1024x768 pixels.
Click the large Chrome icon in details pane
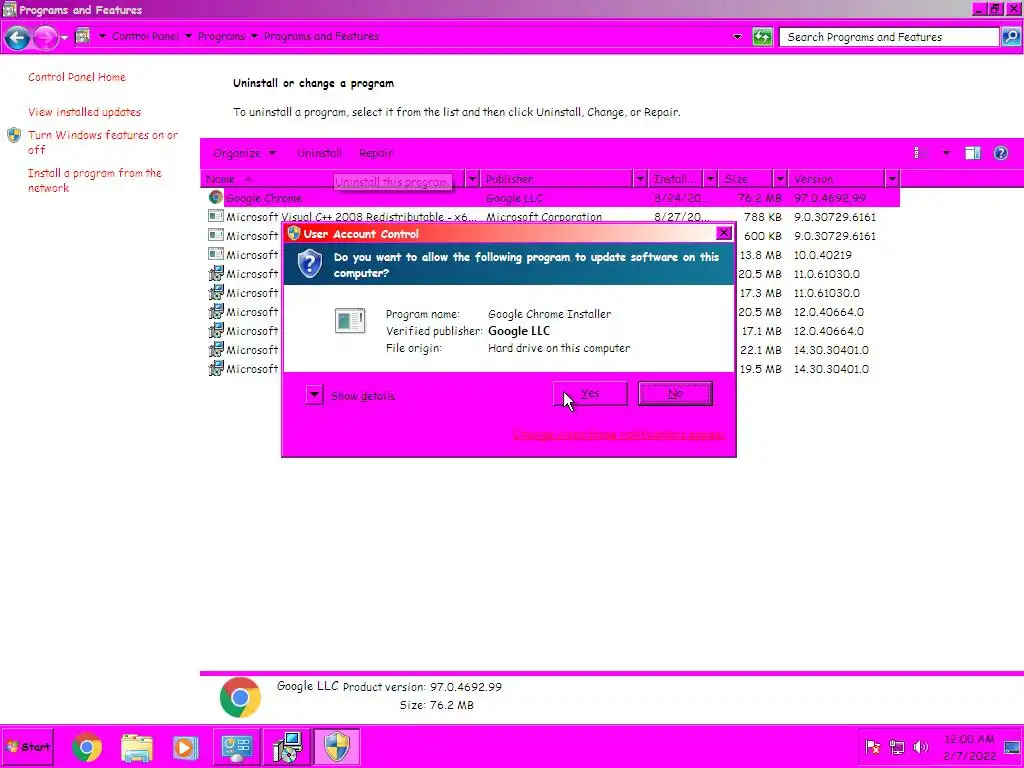coord(240,697)
